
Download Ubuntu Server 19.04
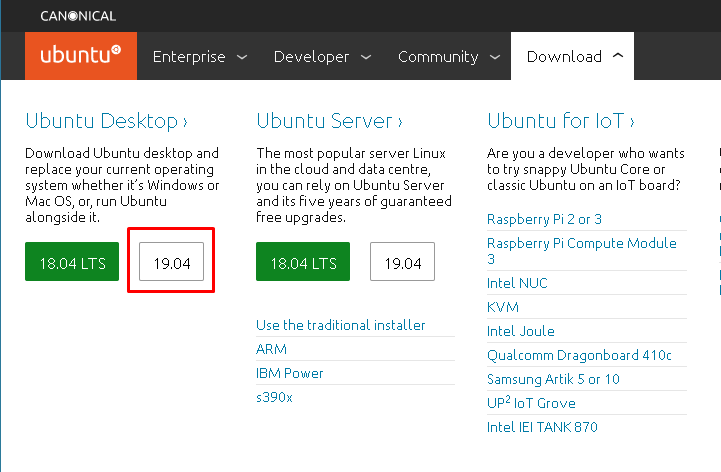(x=402, y=261)
